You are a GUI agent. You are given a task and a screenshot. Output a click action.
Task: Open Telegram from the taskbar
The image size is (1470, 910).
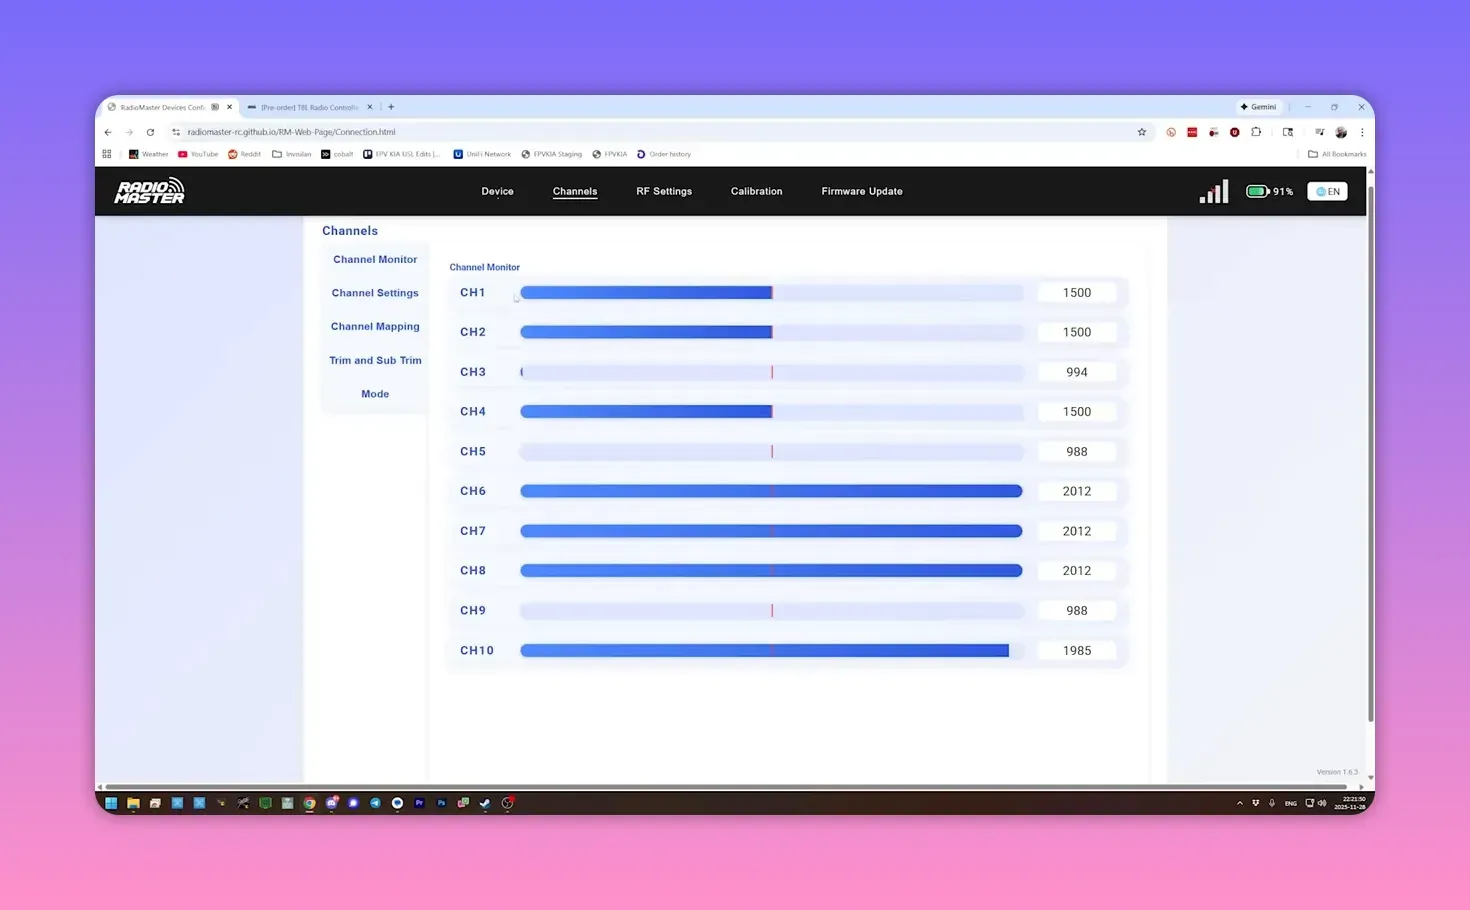point(375,803)
